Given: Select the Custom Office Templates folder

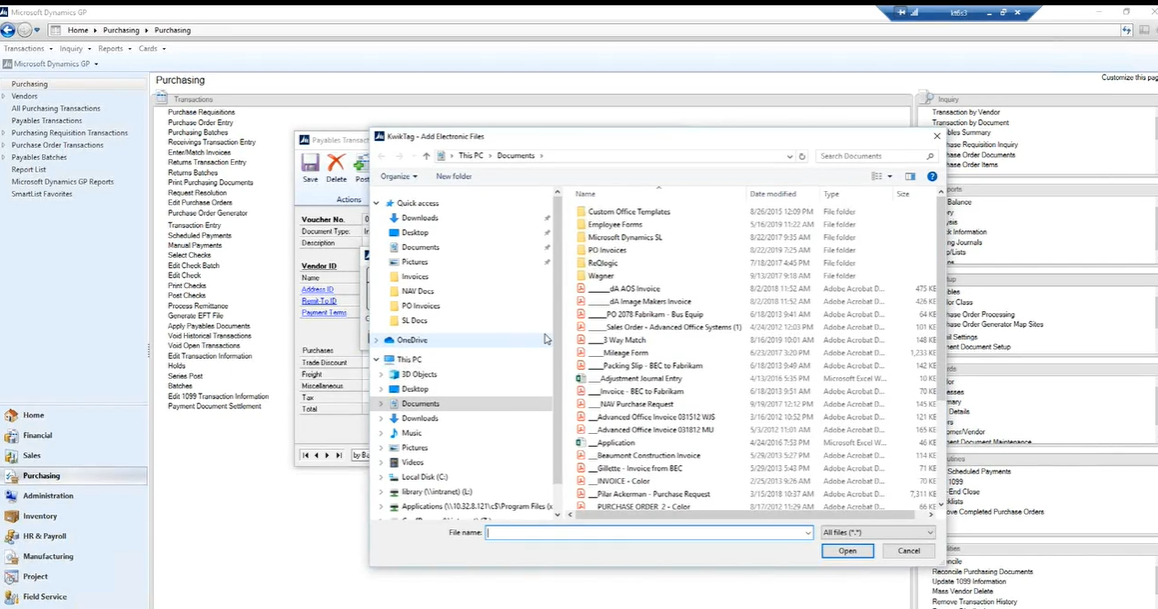Looking at the screenshot, I should point(628,212).
